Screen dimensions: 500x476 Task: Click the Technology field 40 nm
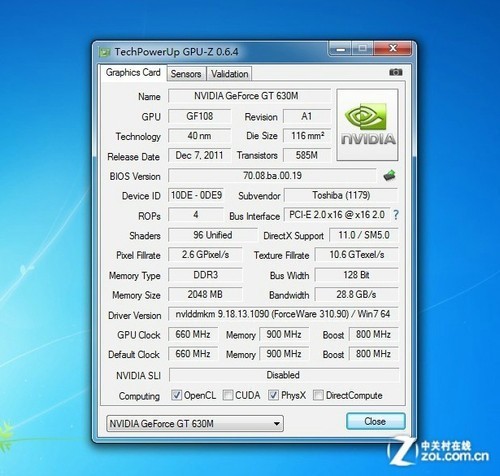pyautogui.click(x=199, y=136)
